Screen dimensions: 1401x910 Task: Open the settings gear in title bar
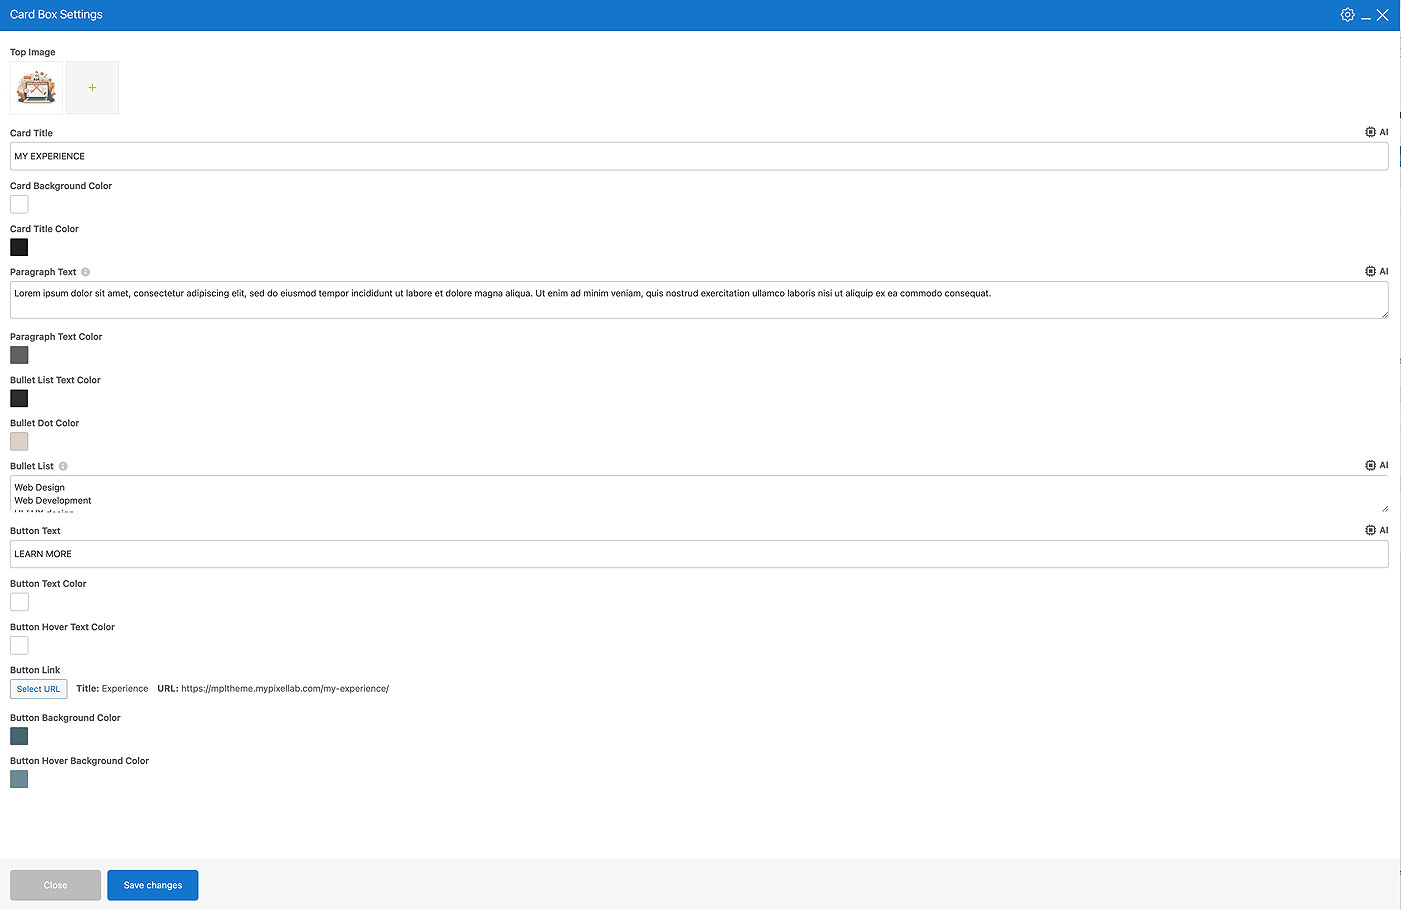click(1347, 15)
